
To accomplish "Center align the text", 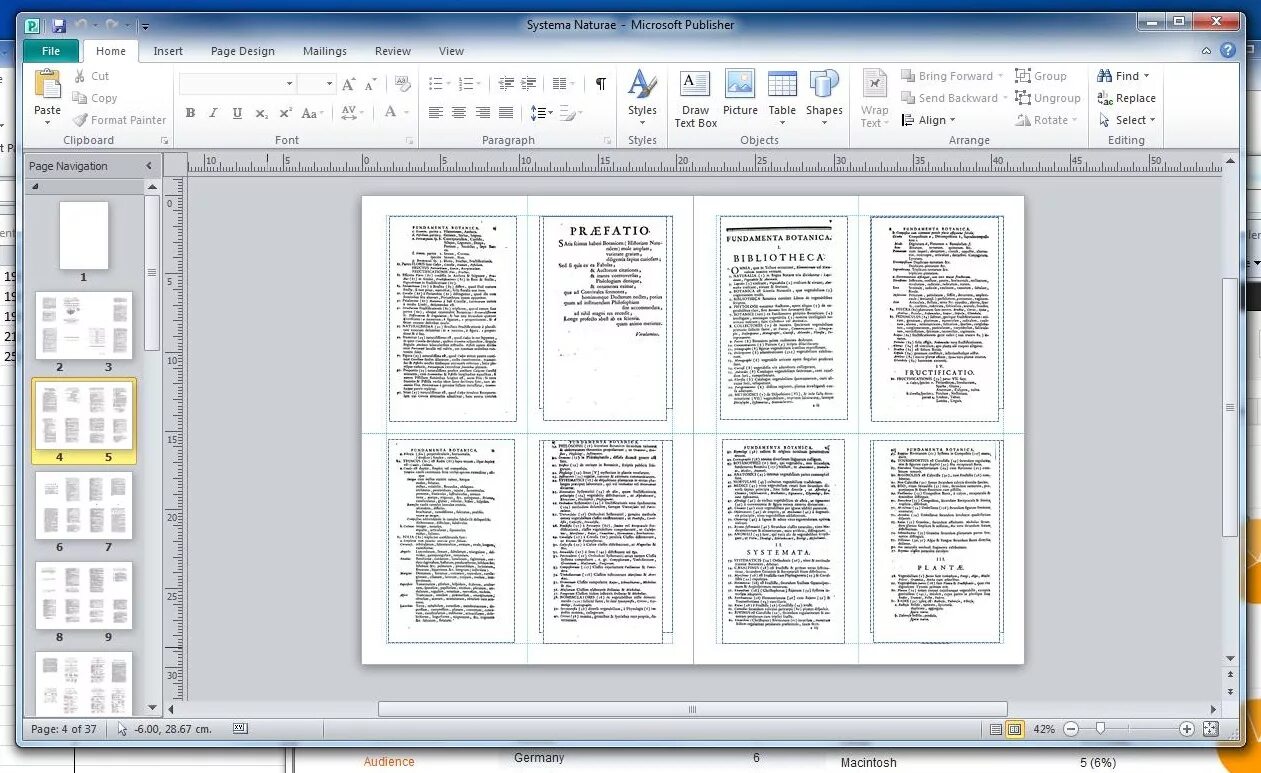I will pyautogui.click(x=459, y=113).
